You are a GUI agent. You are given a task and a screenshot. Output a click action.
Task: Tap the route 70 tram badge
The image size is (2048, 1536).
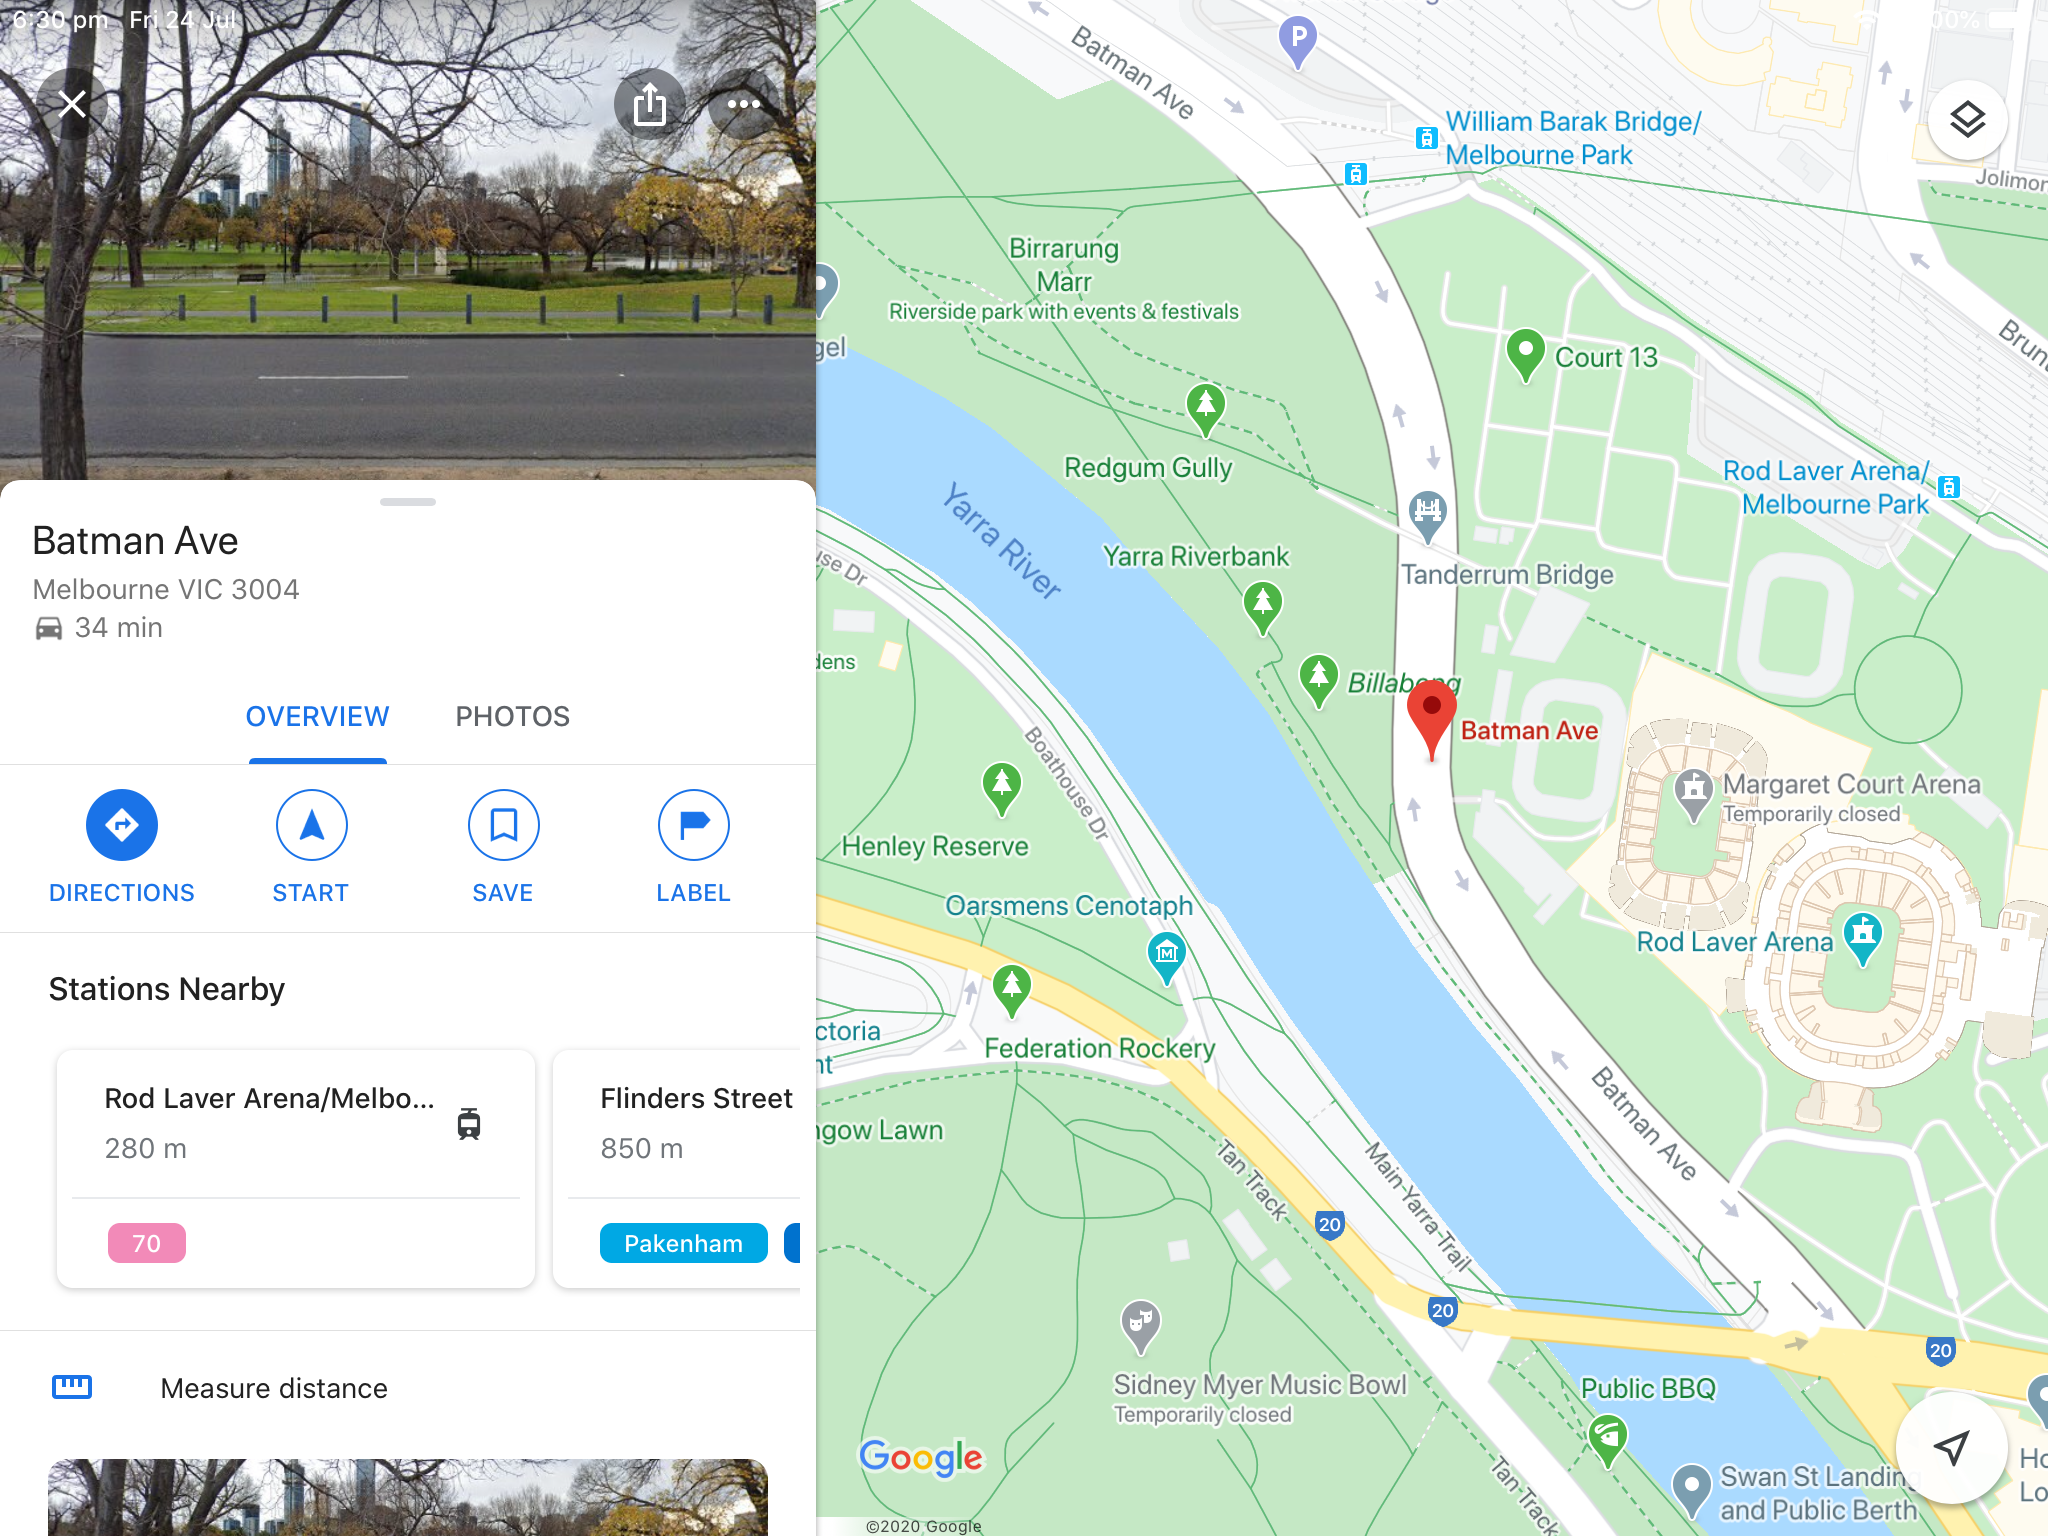(147, 1243)
